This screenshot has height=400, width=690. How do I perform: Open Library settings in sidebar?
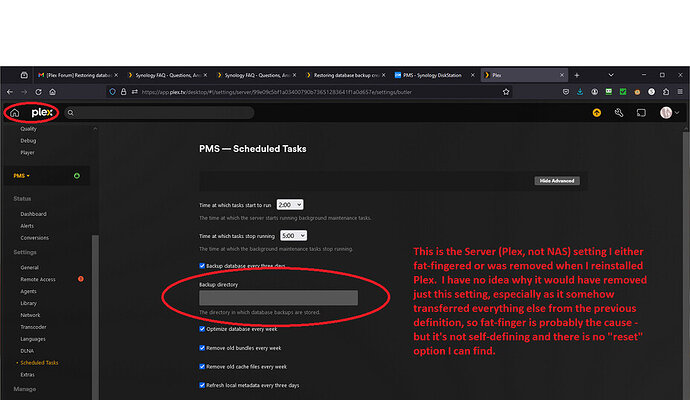pos(29,303)
